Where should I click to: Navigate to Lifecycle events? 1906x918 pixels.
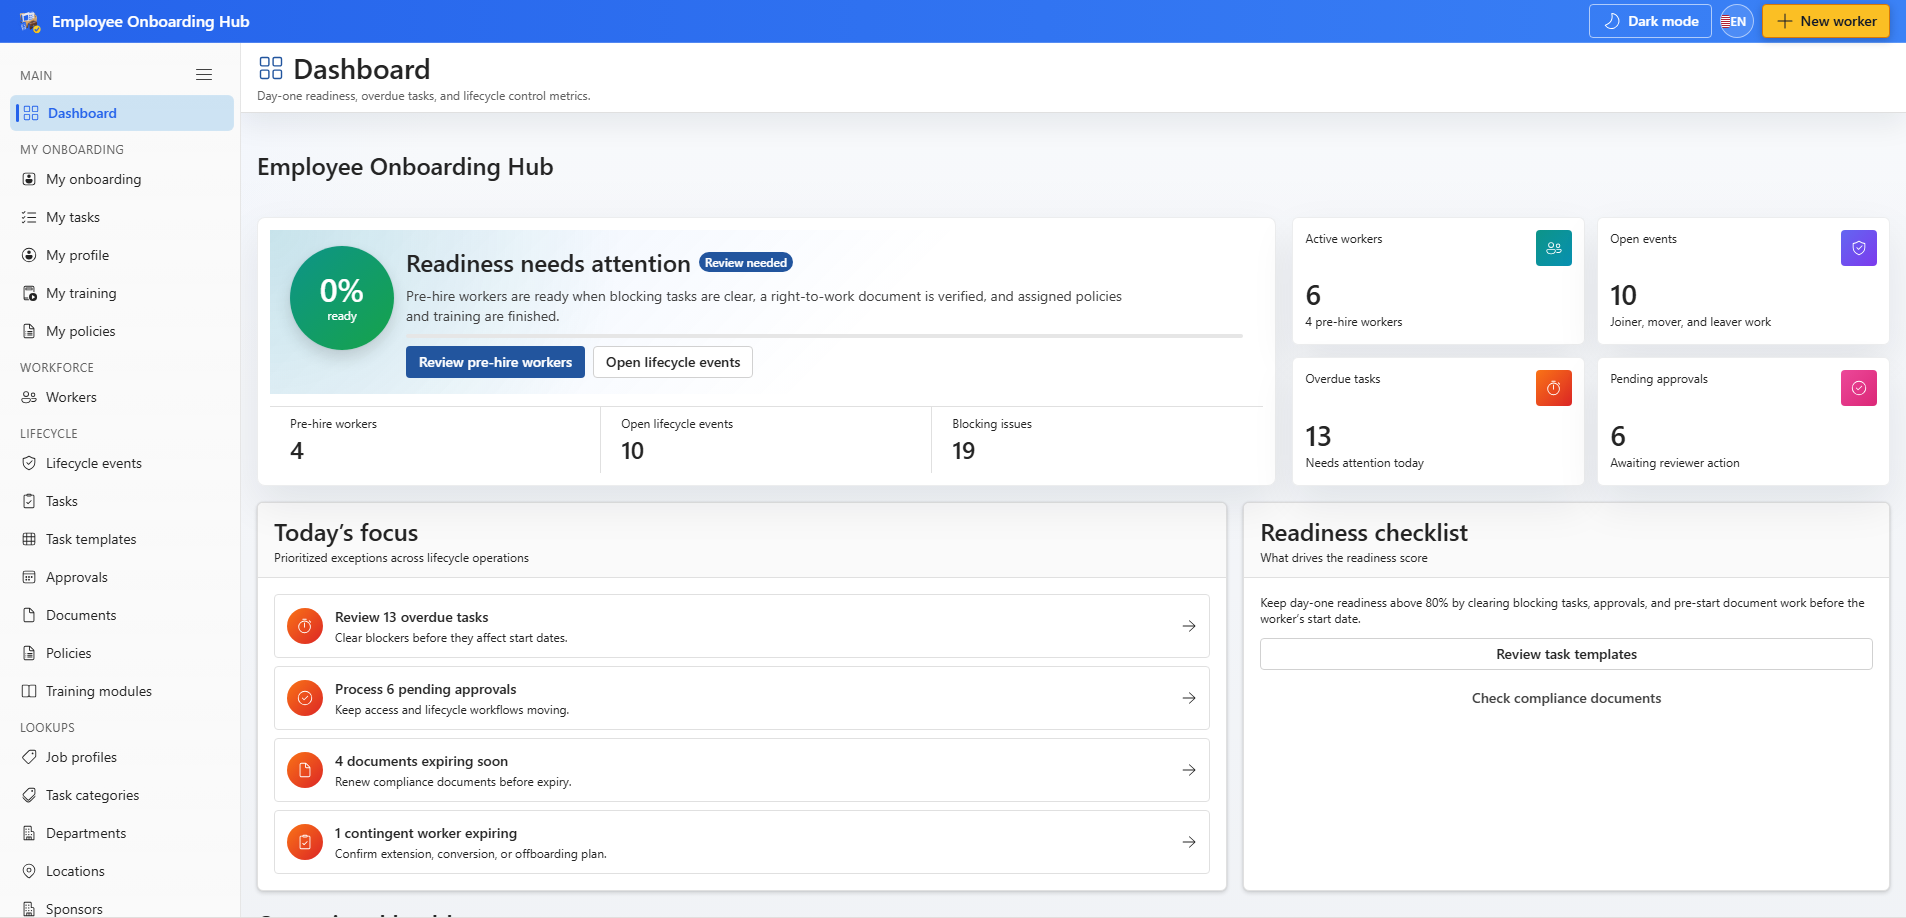coord(122,463)
